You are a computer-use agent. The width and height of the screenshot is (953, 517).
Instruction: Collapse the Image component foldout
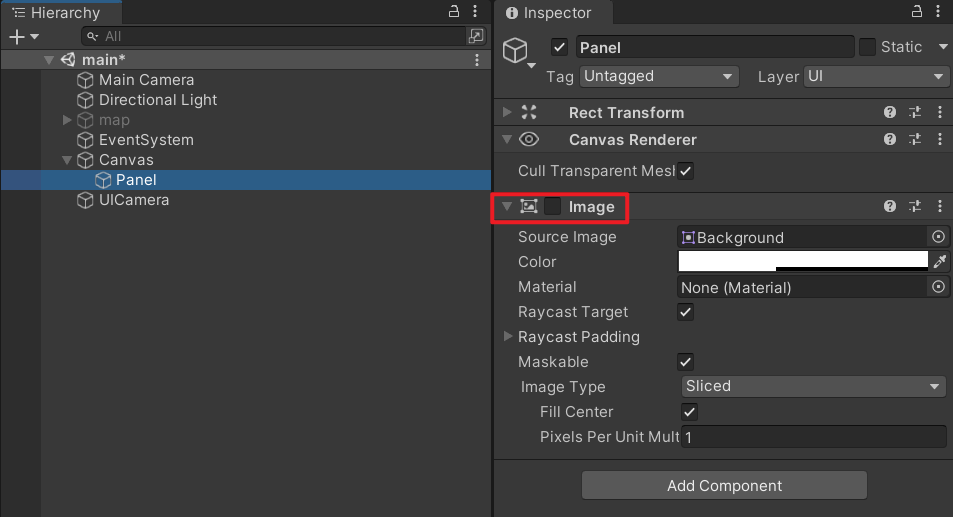click(507, 207)
